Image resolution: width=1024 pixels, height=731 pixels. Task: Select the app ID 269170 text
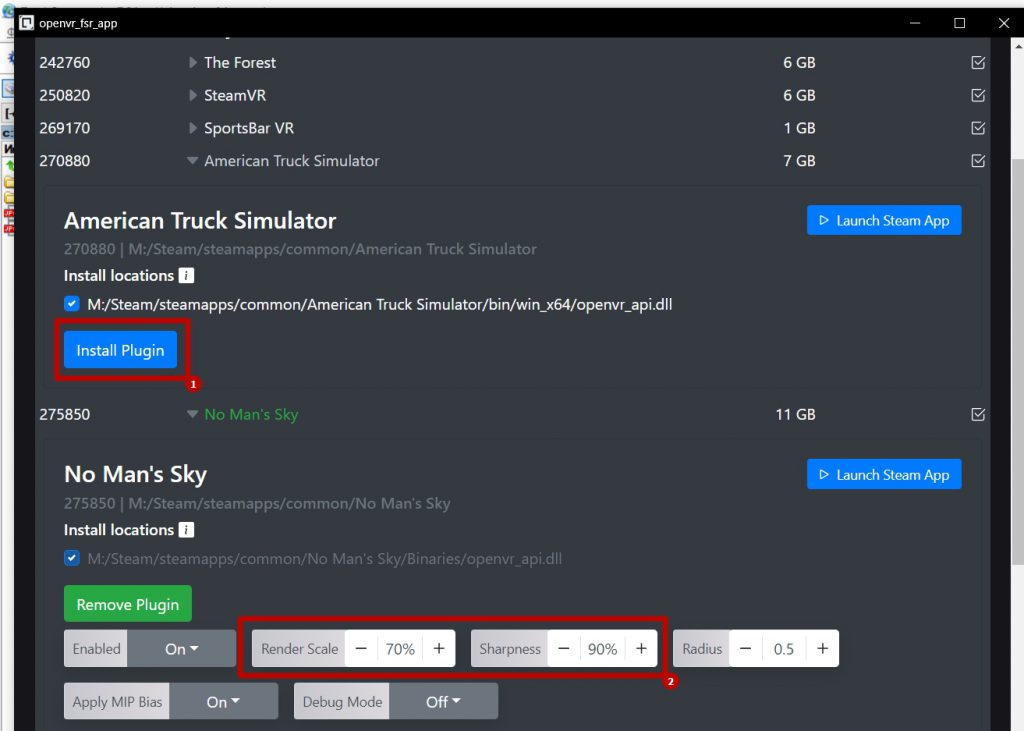click(65, 128)
